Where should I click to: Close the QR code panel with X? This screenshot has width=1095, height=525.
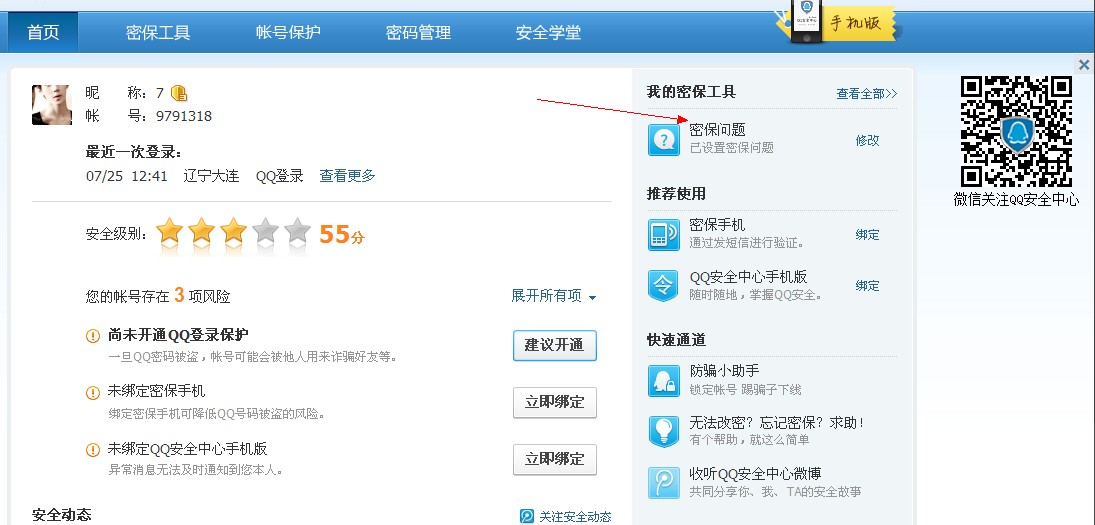tap(1084, 65)
